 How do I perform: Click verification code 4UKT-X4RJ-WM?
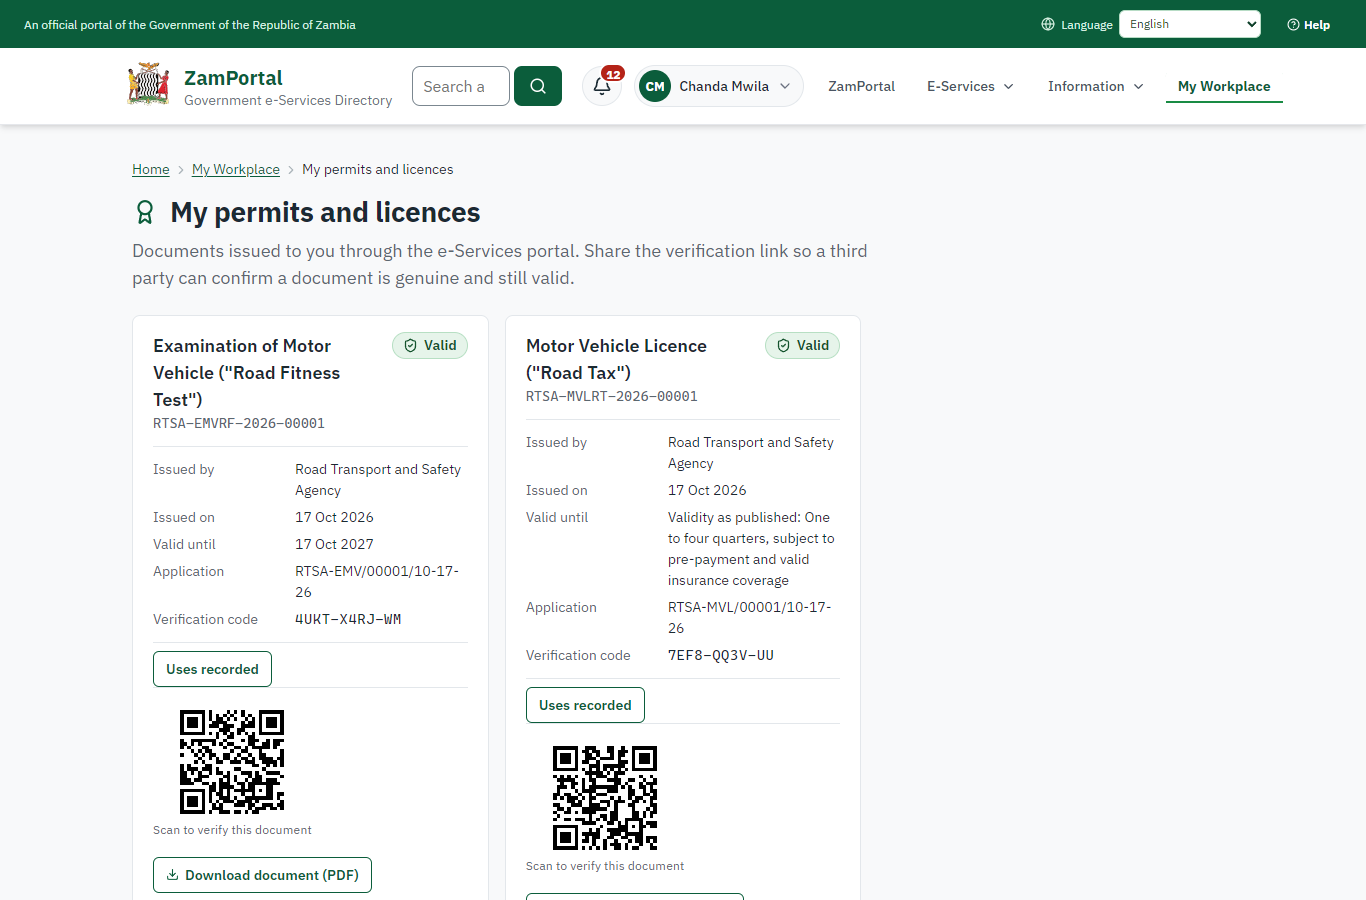(x=348, y=619)
